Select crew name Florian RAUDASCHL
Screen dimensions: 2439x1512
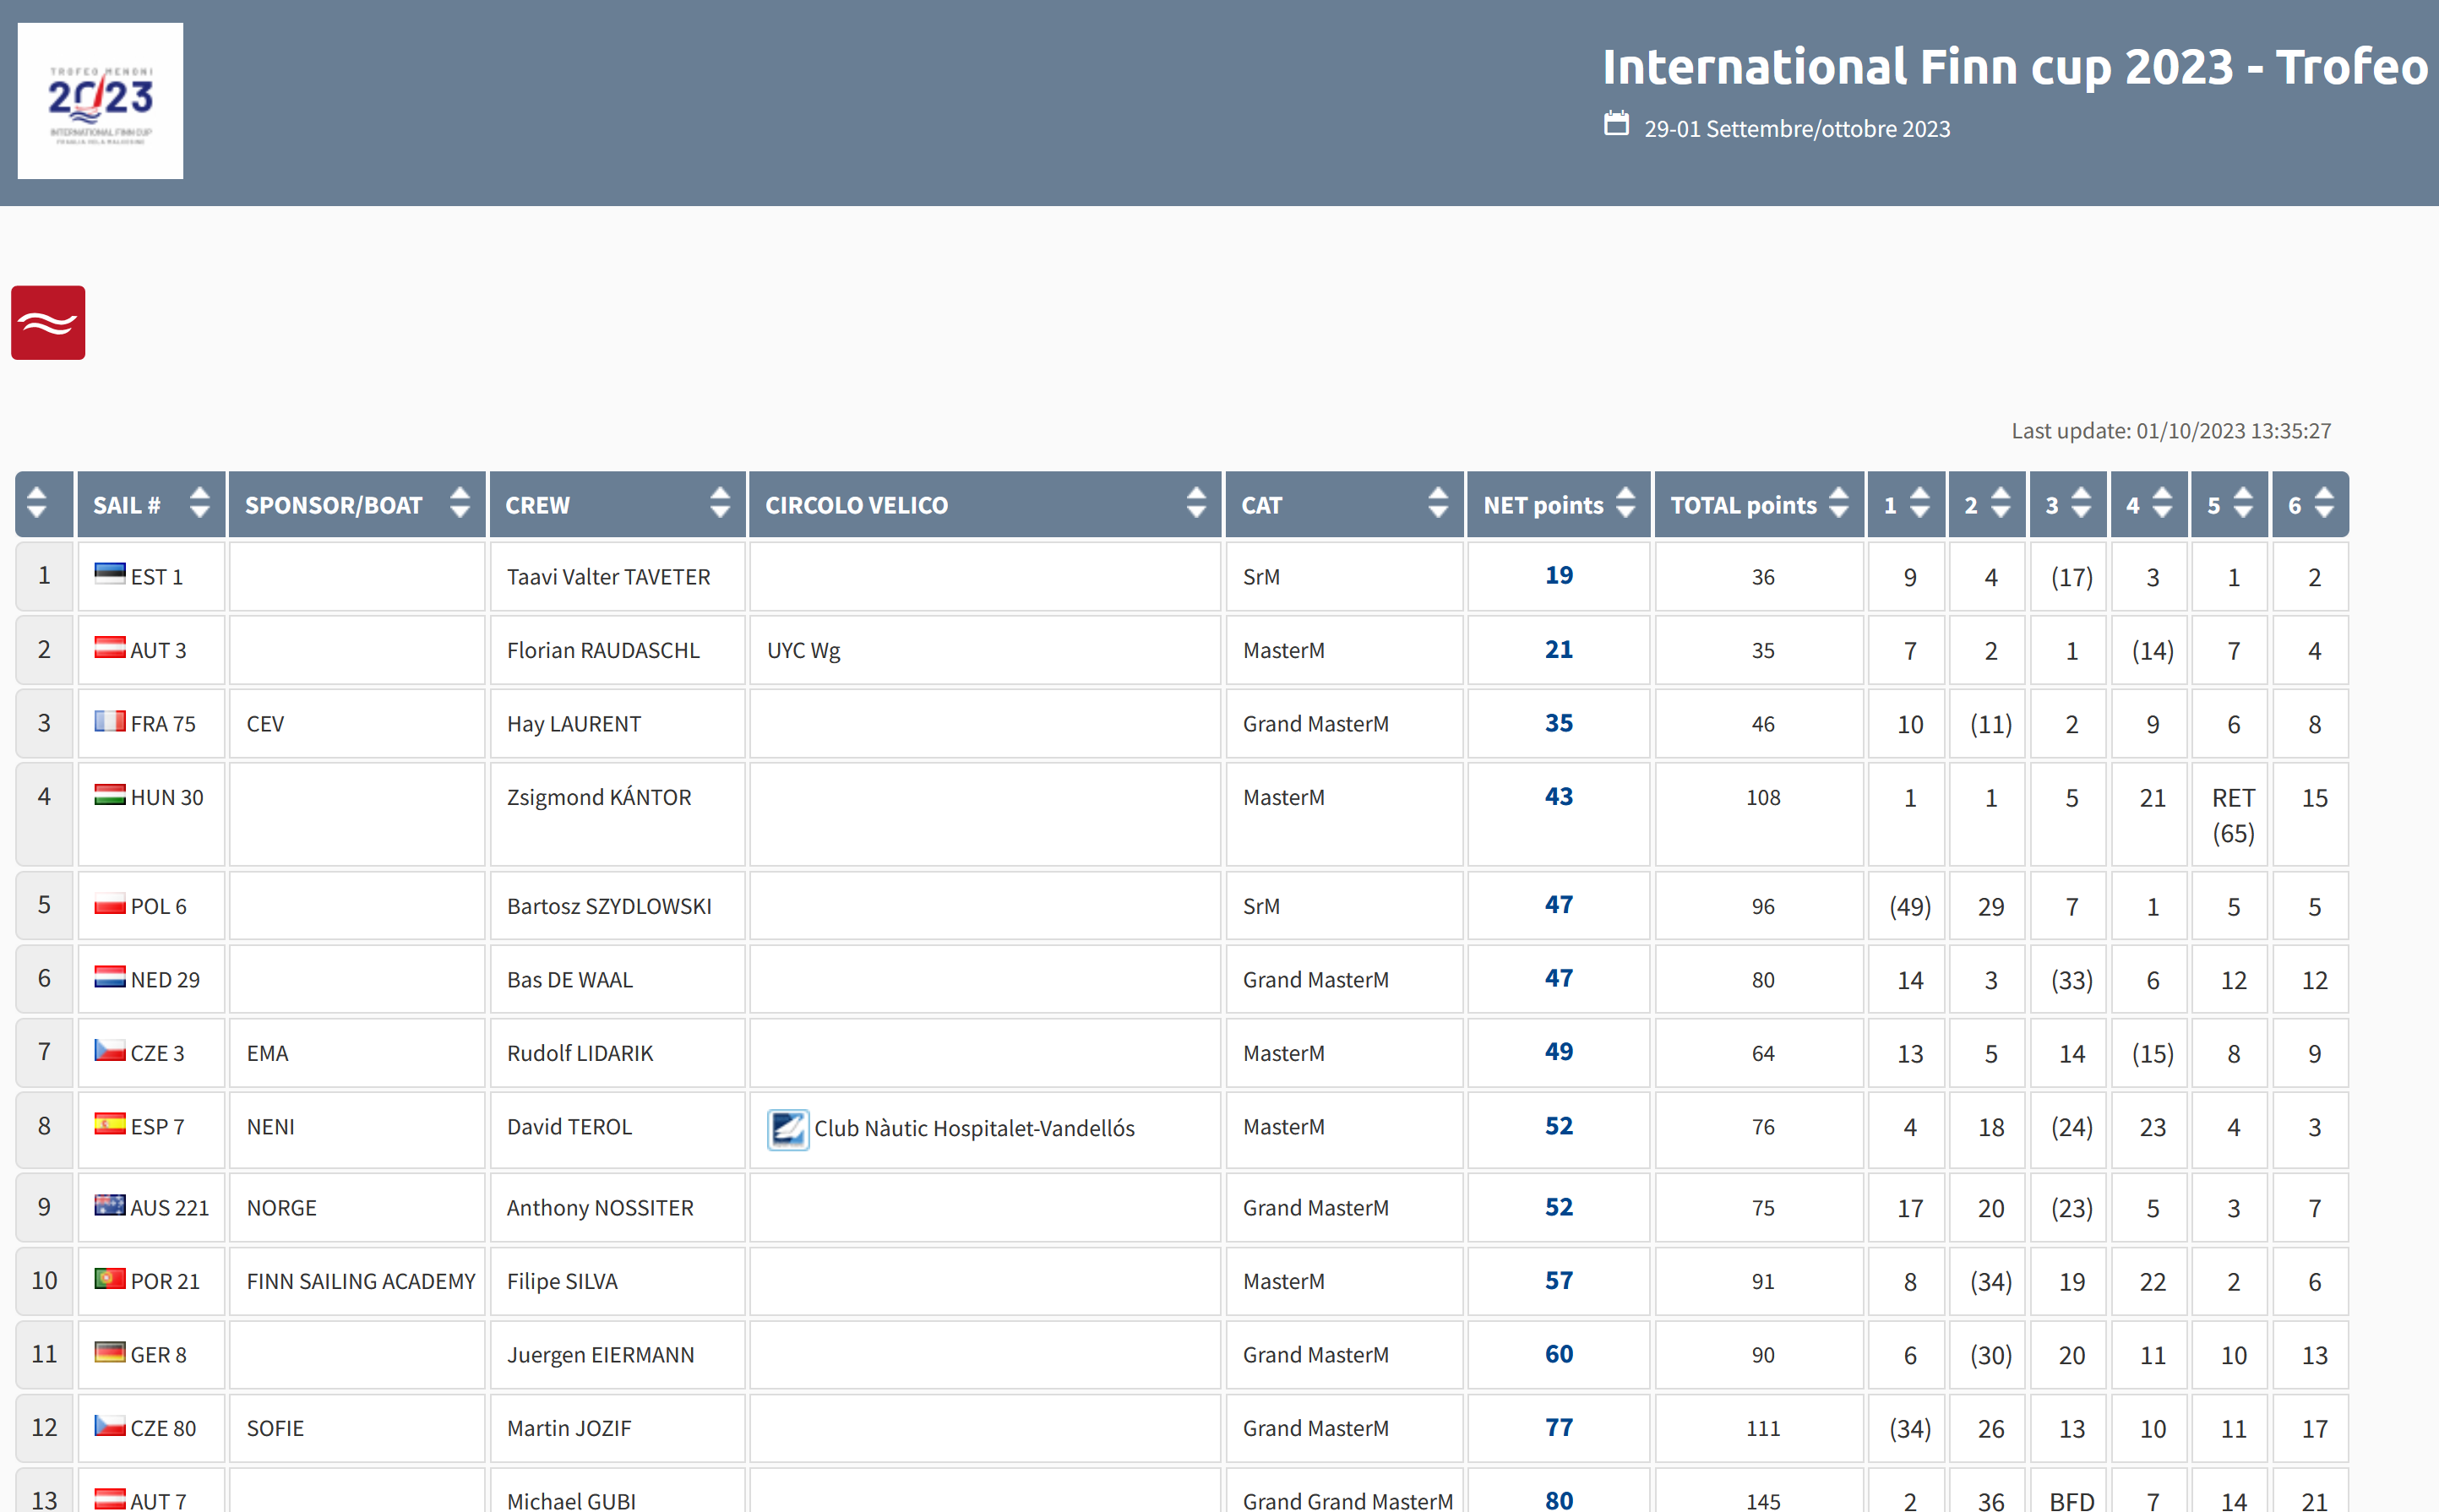pyautogui.click(x=603, y=650)
